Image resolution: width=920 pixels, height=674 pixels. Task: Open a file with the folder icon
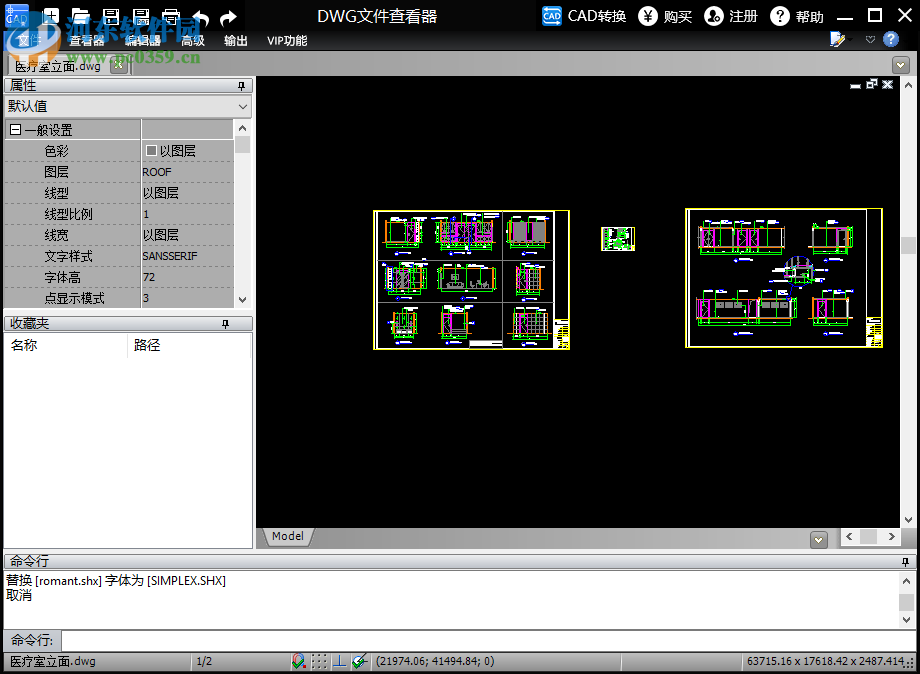80,17
